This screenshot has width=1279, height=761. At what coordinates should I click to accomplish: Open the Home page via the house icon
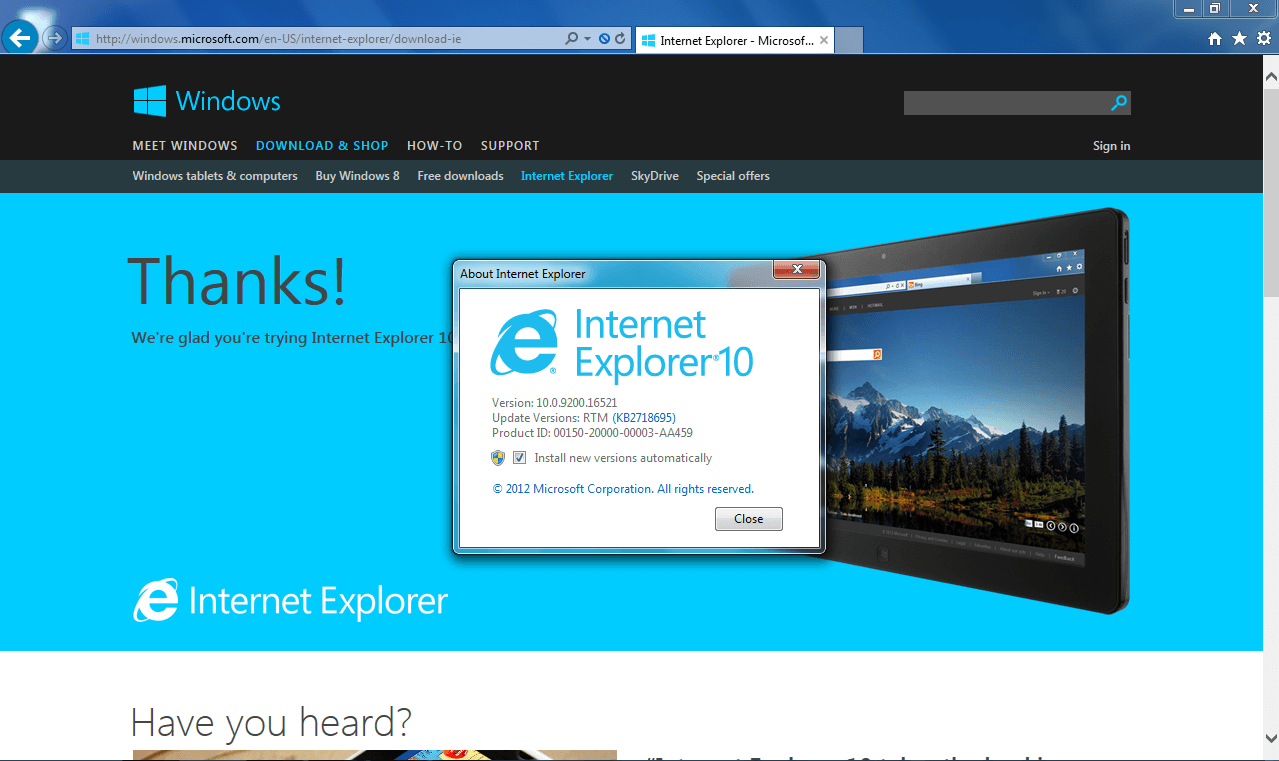1215,38
